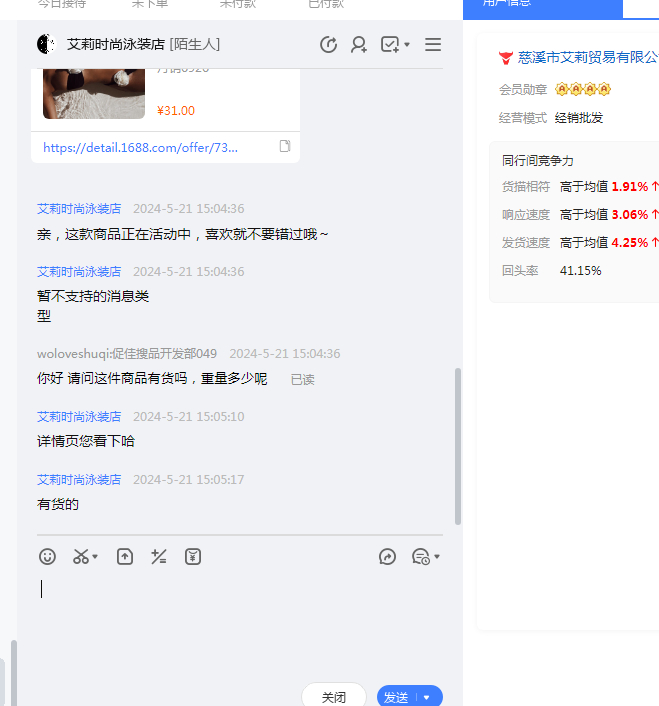
Task: Click the 货描相符 1.91% value
Action: point(630,187)
